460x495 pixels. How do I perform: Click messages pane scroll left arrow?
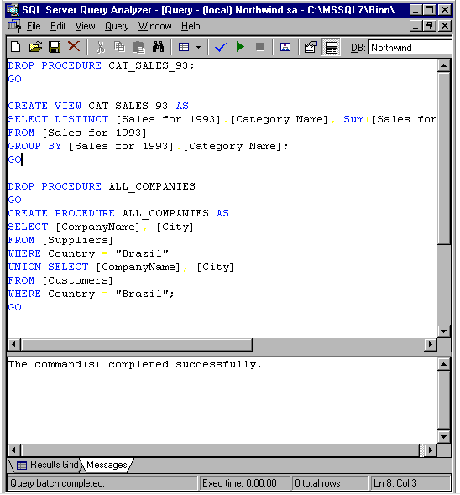(x=14, y=450)
